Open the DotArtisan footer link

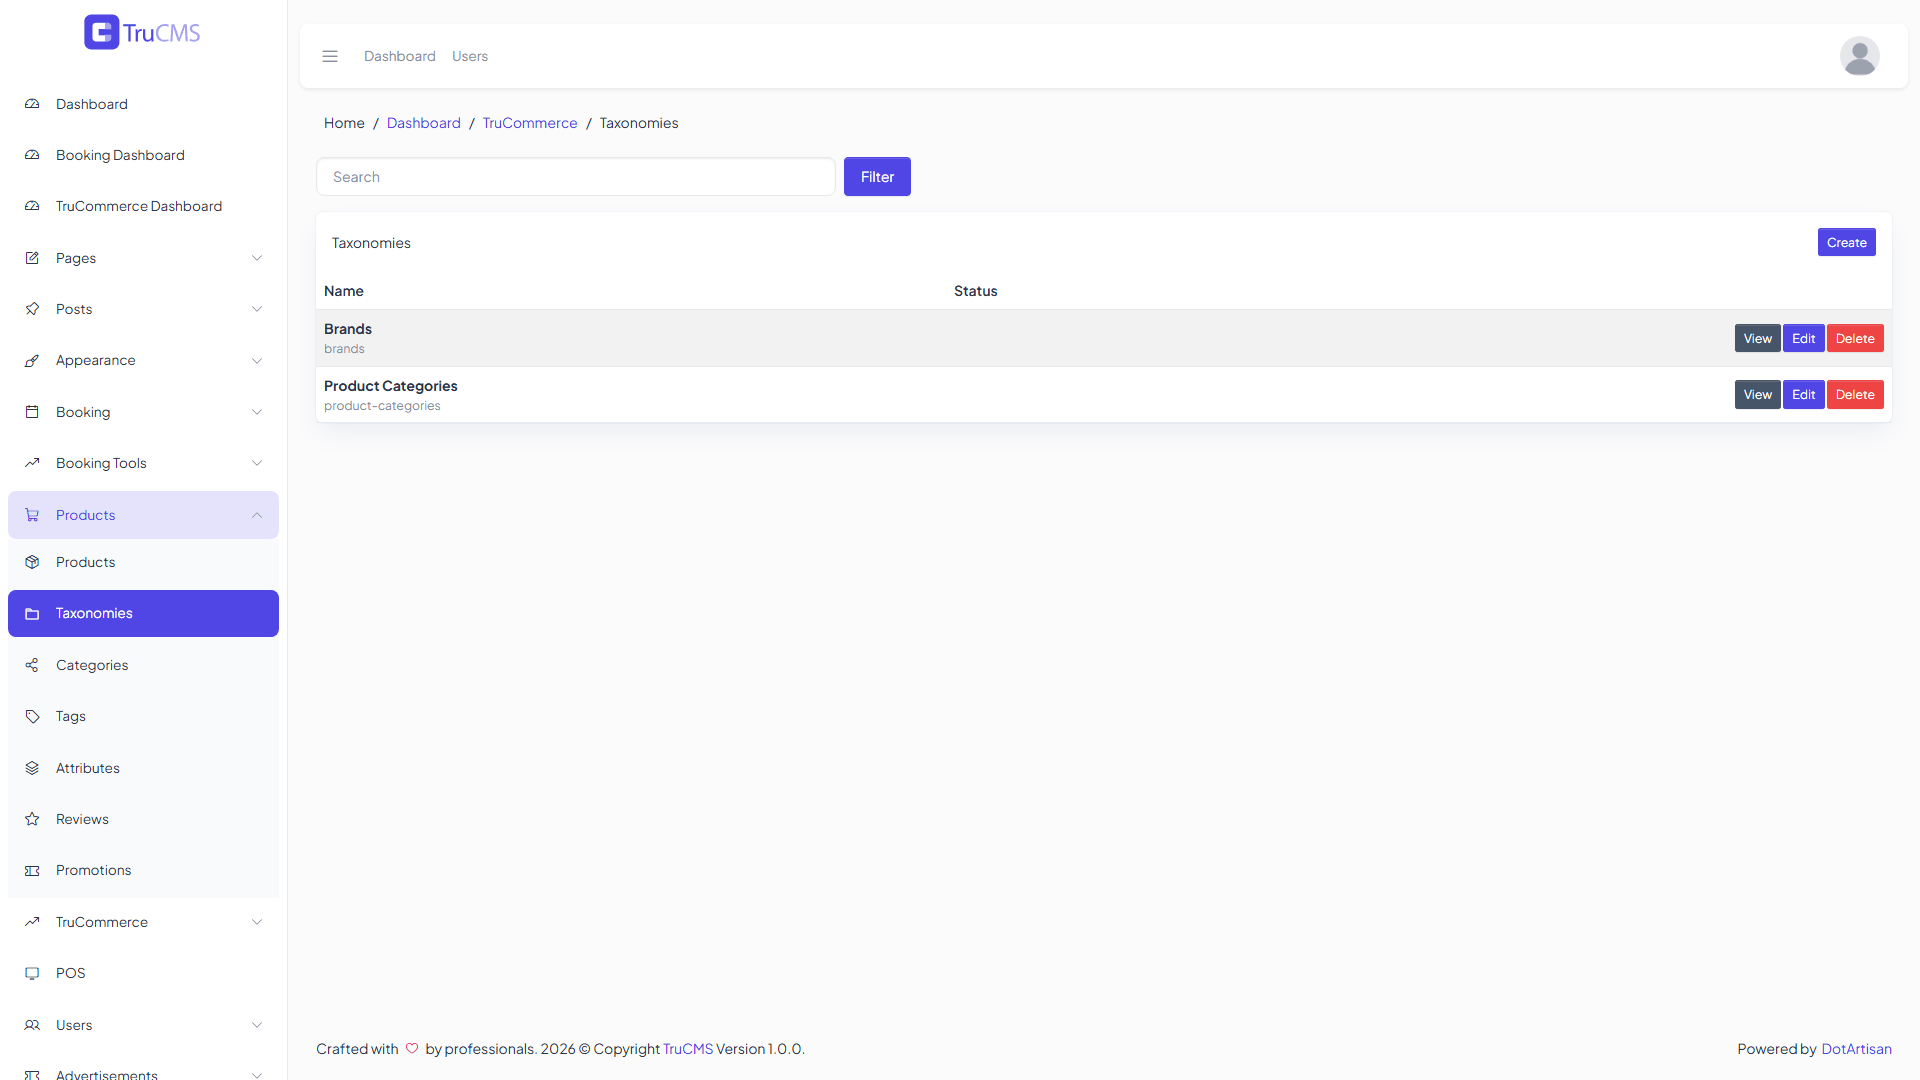pyautogui.click(x=1856, y=1049)
